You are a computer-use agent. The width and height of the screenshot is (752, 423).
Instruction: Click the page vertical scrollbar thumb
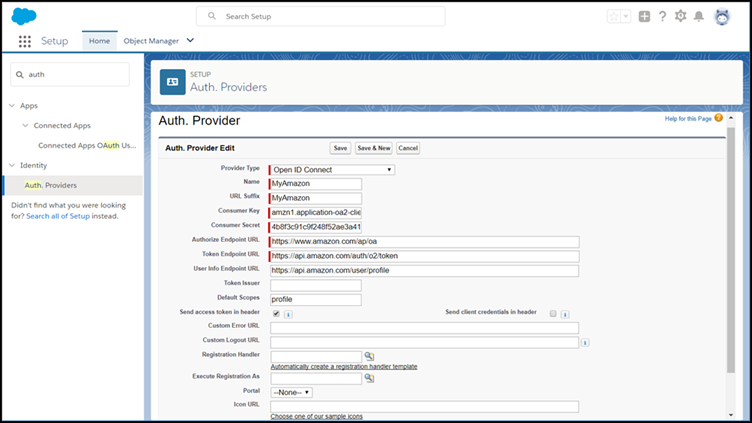pos(731,249)
